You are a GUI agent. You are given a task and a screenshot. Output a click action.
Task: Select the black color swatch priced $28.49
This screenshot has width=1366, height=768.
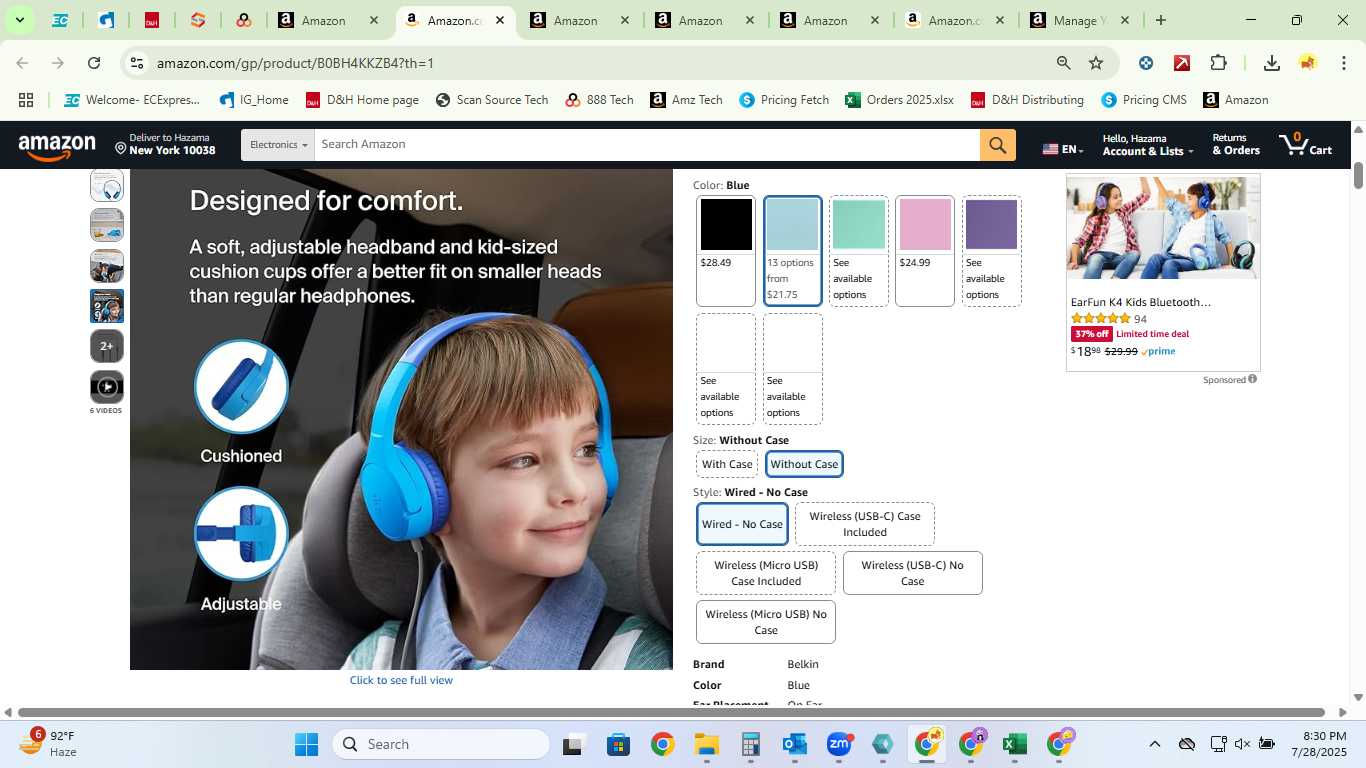click(x=726, y=251)
